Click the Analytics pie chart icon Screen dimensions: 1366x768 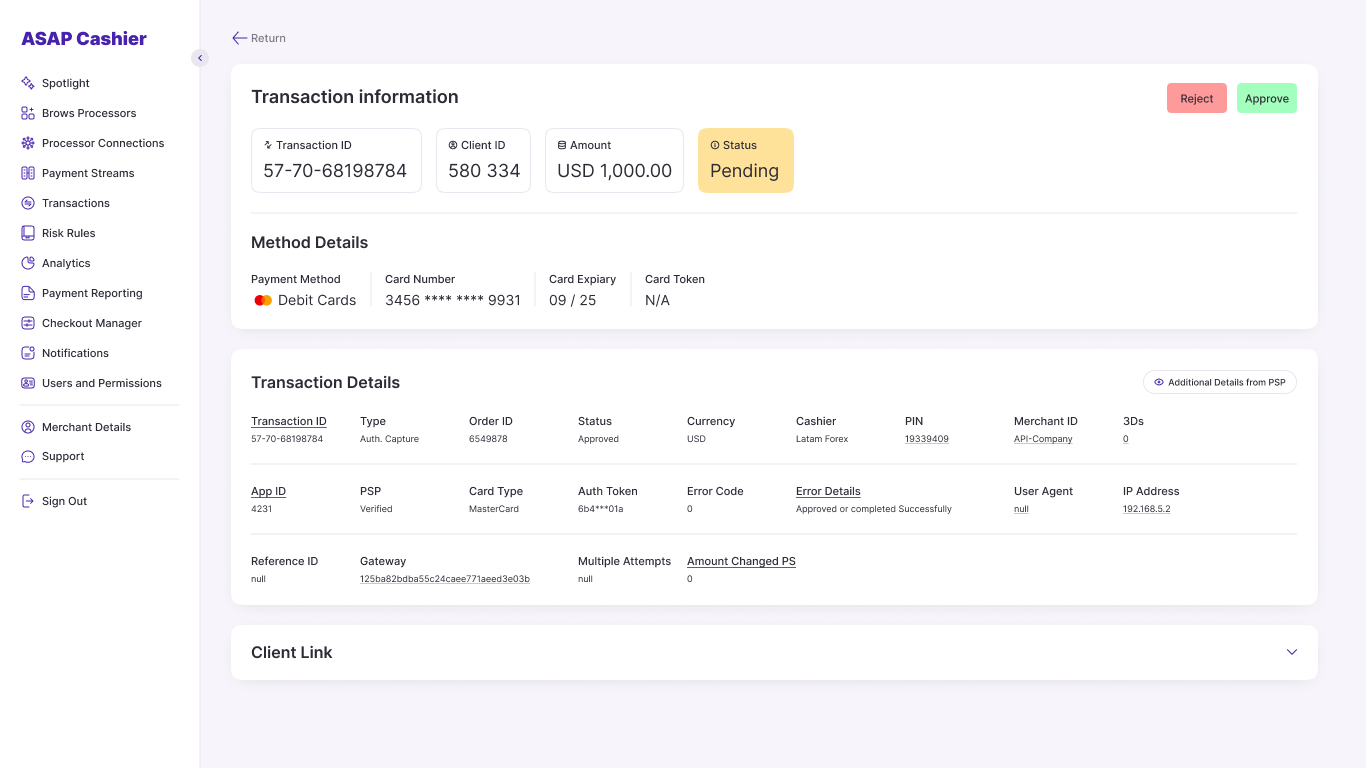pyautogui.click(x=28, y=263)
